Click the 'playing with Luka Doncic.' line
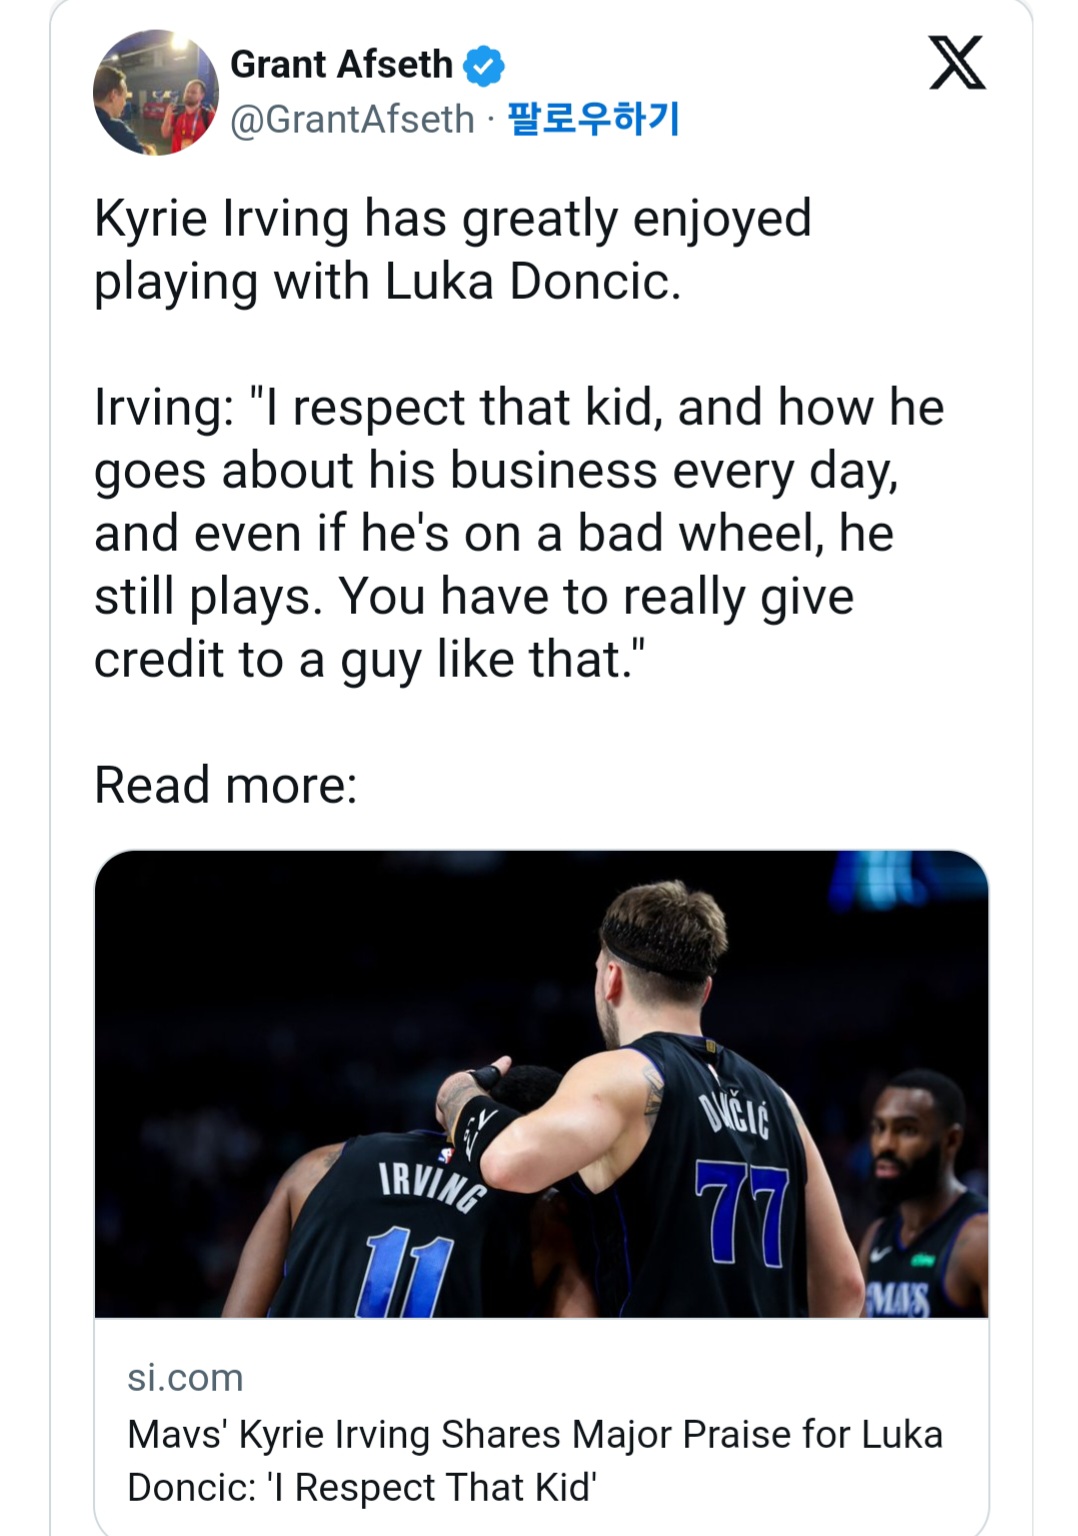This screenshot has height=1536, width=1078. click(x=387, y=282)
